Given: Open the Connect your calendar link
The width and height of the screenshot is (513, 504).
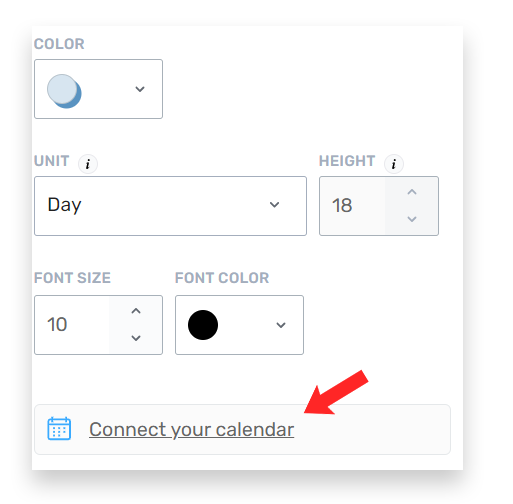Looking at the screenshot, I should [x=191, y=429].
